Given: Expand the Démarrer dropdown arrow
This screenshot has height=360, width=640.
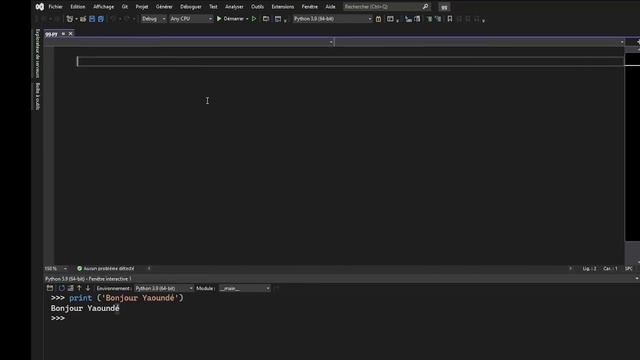Looking at the screenshot, I should tap(247, 19).
